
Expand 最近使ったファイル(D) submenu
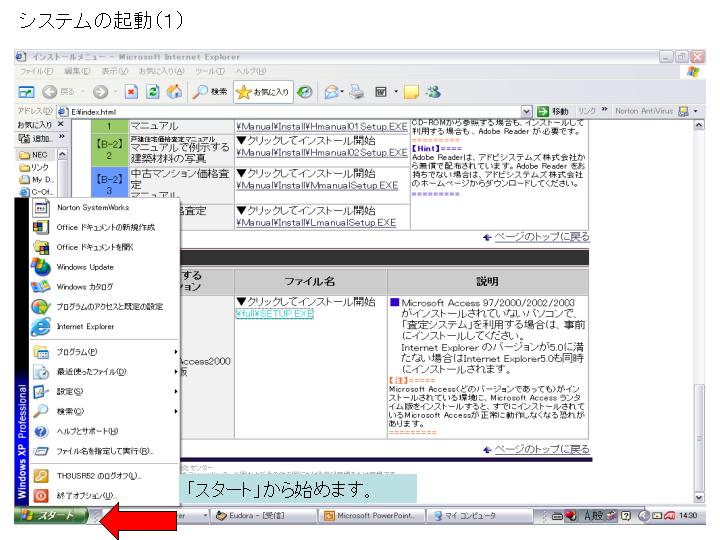pos(104,372)
